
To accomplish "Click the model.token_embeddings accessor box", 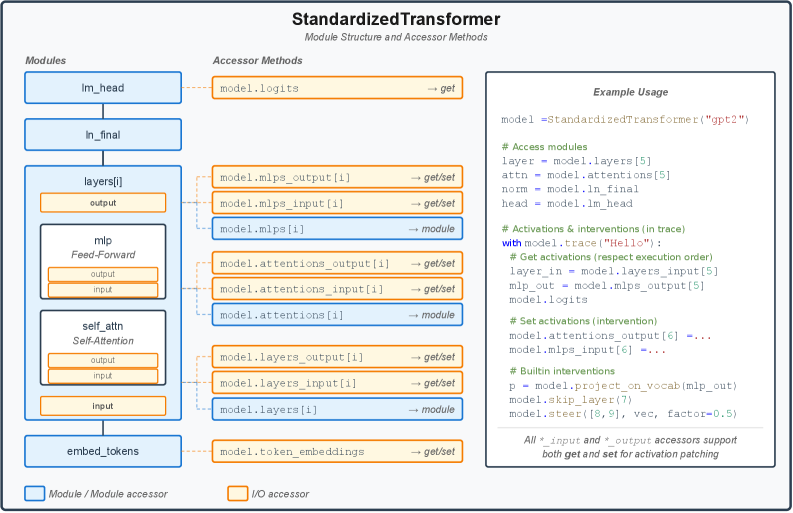I will click(337, 451).
